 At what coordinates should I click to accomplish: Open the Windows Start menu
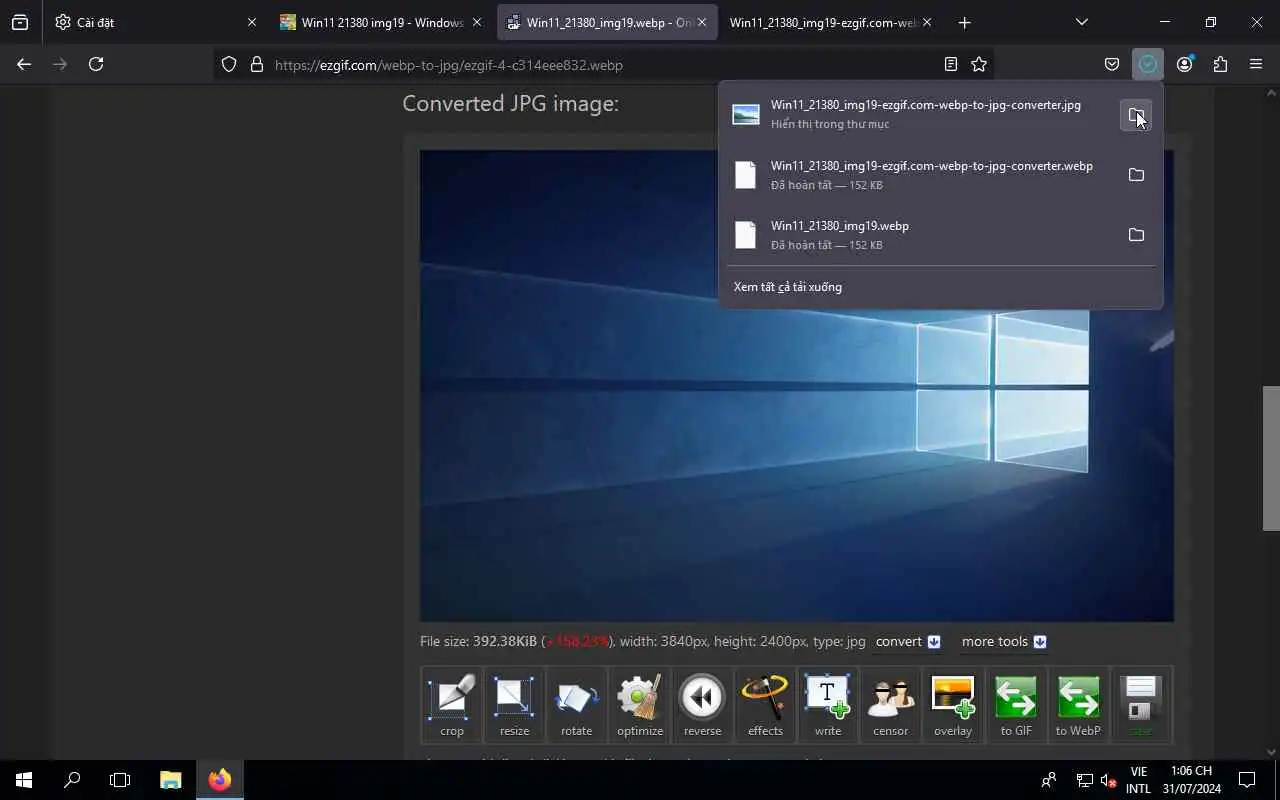(x=24, y=780)
